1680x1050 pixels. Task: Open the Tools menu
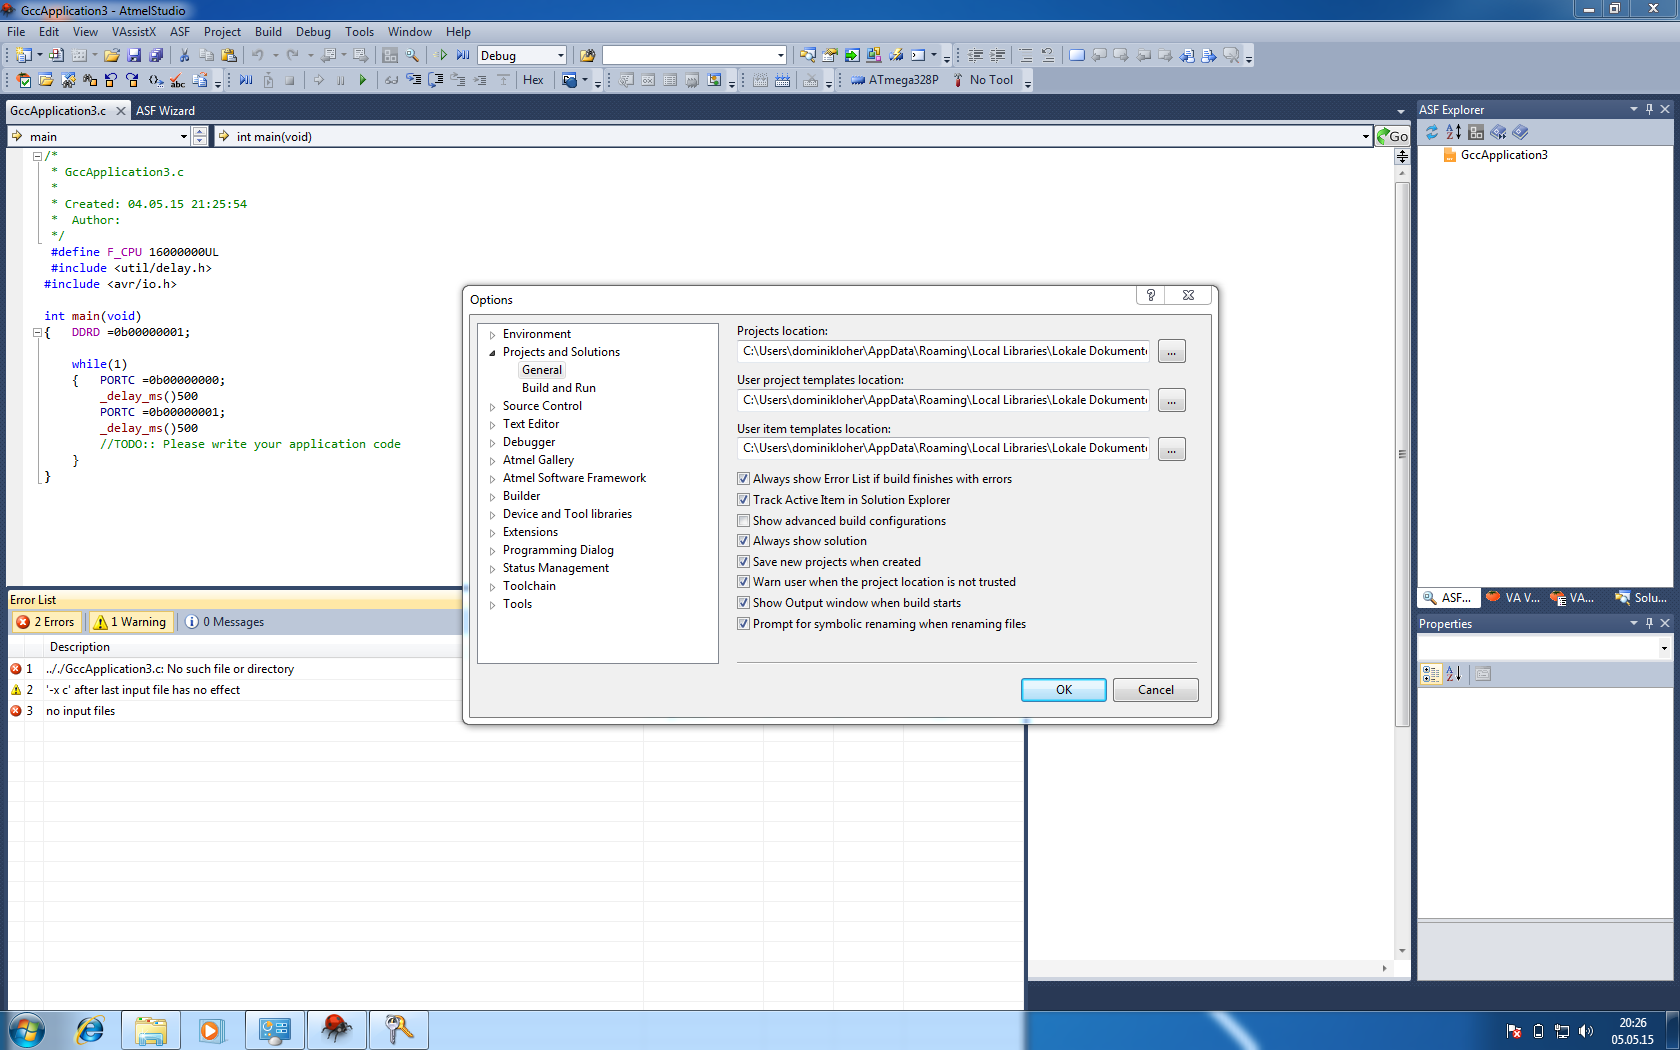pyautogui.click(x=359, y=32)
